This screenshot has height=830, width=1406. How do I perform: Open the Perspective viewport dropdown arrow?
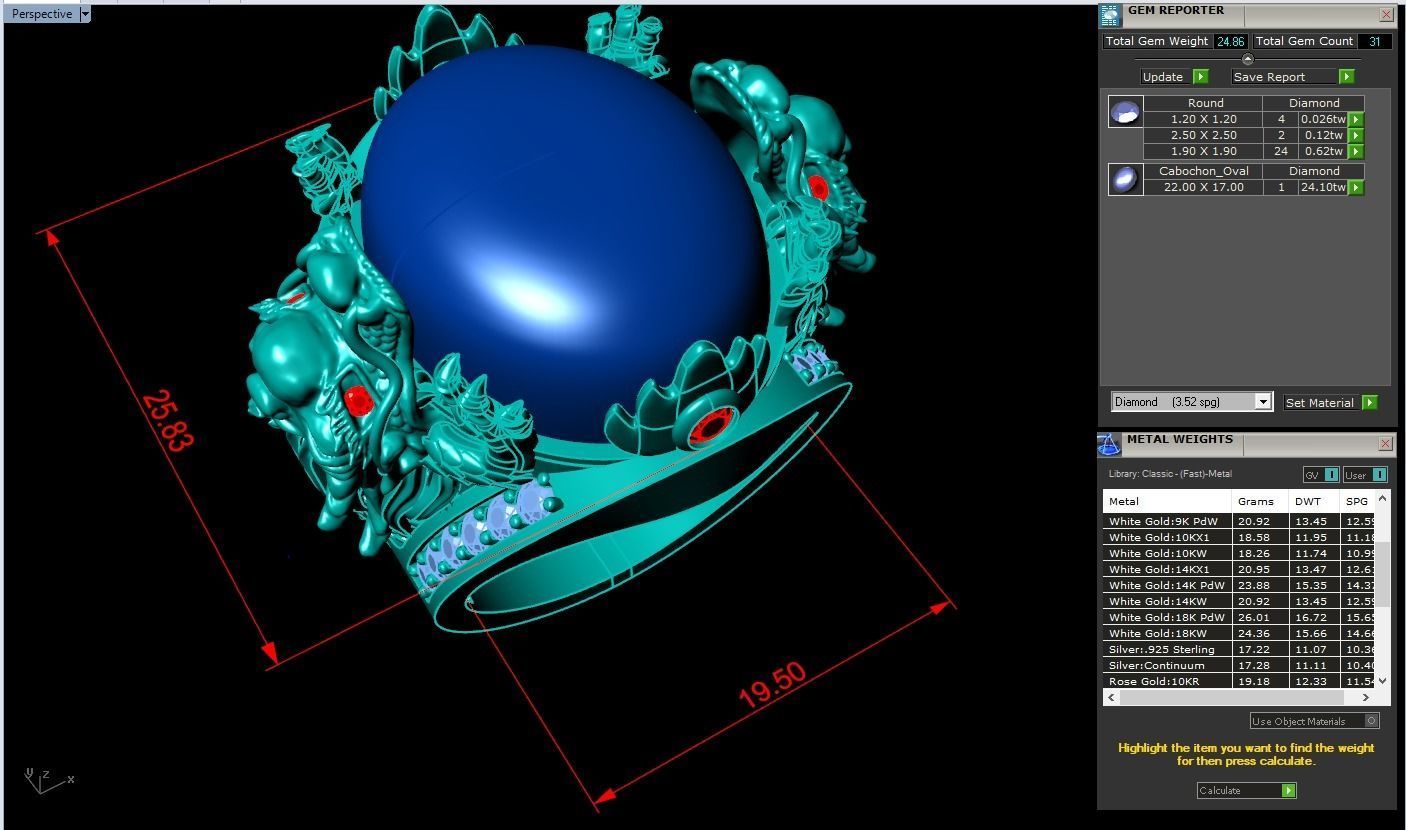point(85,14)
